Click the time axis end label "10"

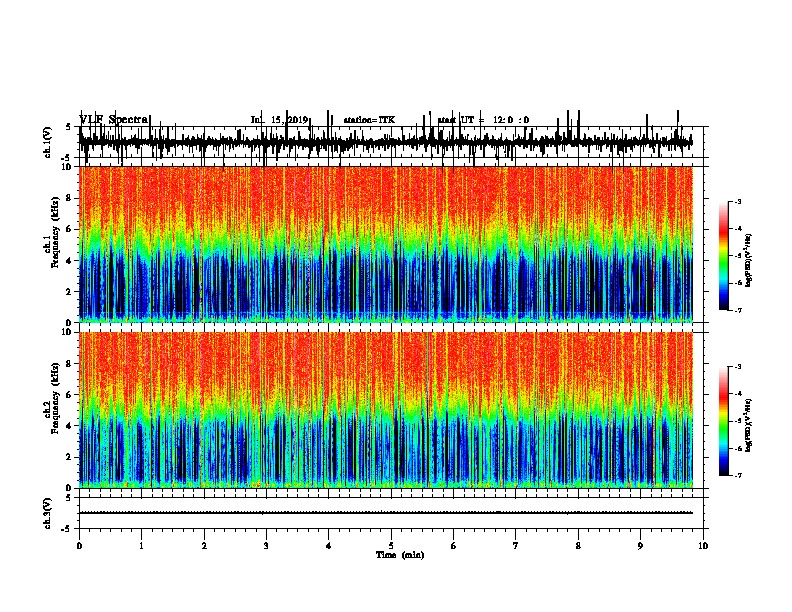703,546
